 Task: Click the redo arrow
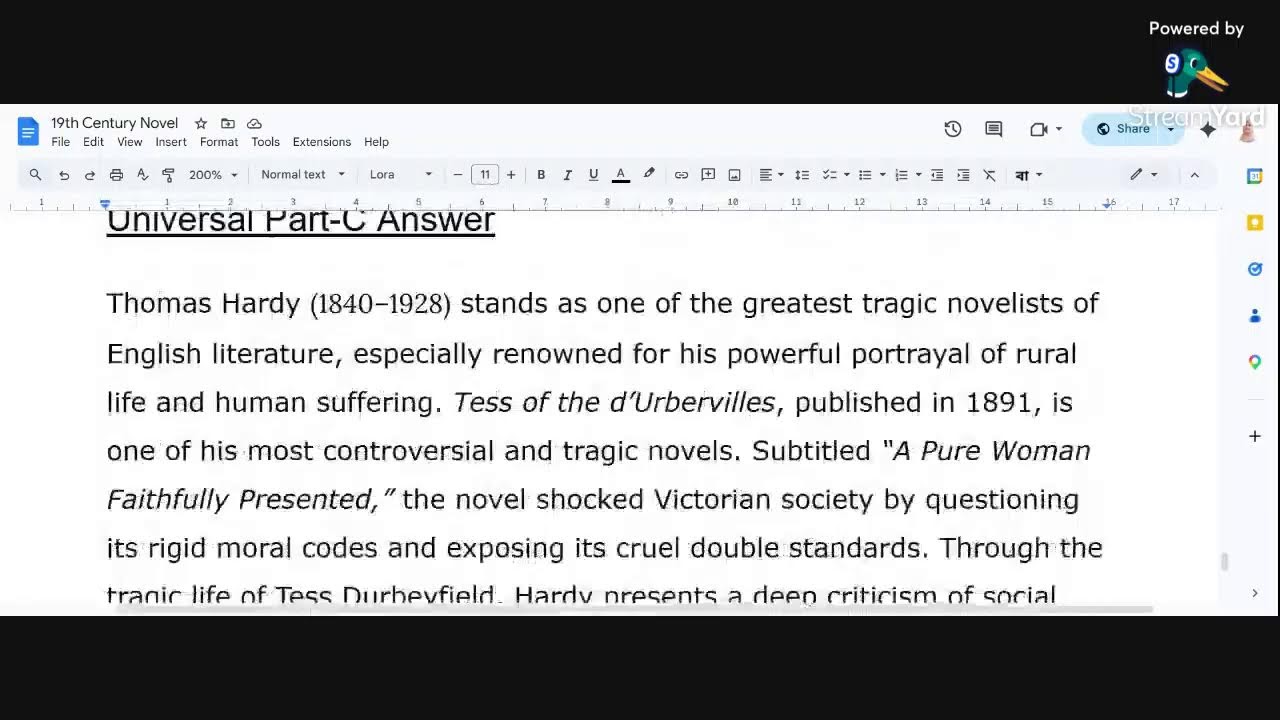90,175
